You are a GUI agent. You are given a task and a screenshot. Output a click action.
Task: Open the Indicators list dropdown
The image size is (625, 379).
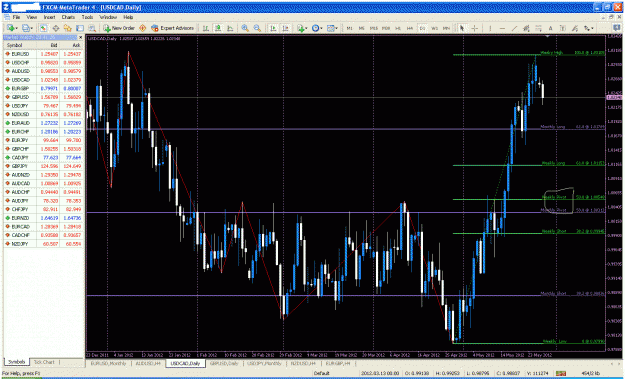tap(301, 28)
